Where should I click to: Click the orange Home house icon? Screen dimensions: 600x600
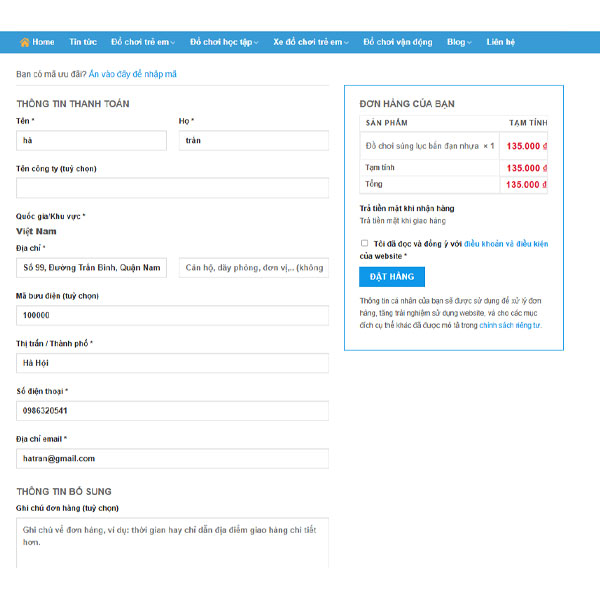(x=24, y=42)
